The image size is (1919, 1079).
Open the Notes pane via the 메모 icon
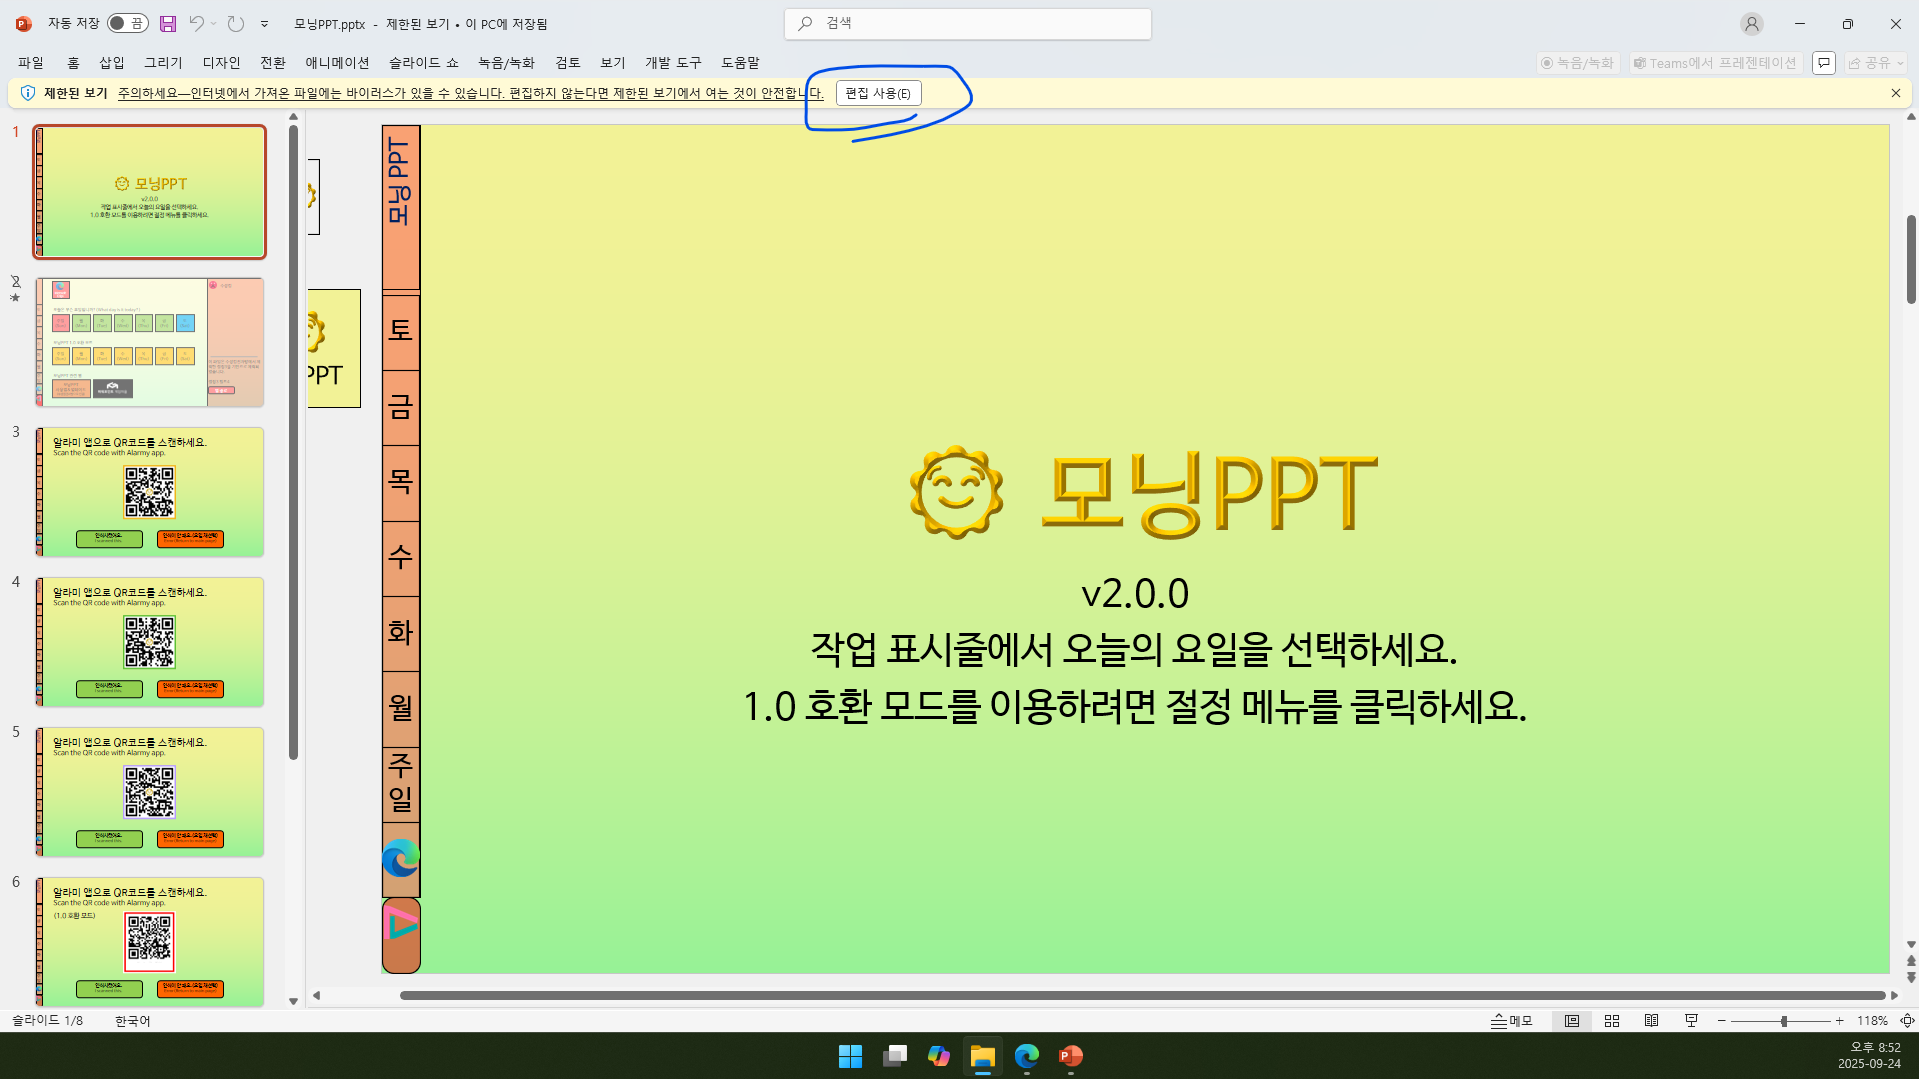1511,1020
